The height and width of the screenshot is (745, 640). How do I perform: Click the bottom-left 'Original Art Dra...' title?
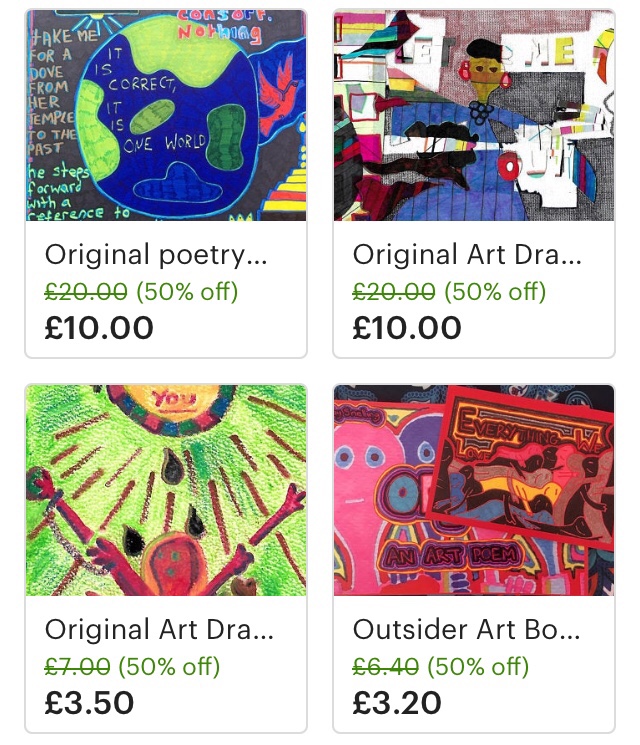pyautogui.click(x=159, y=630)
